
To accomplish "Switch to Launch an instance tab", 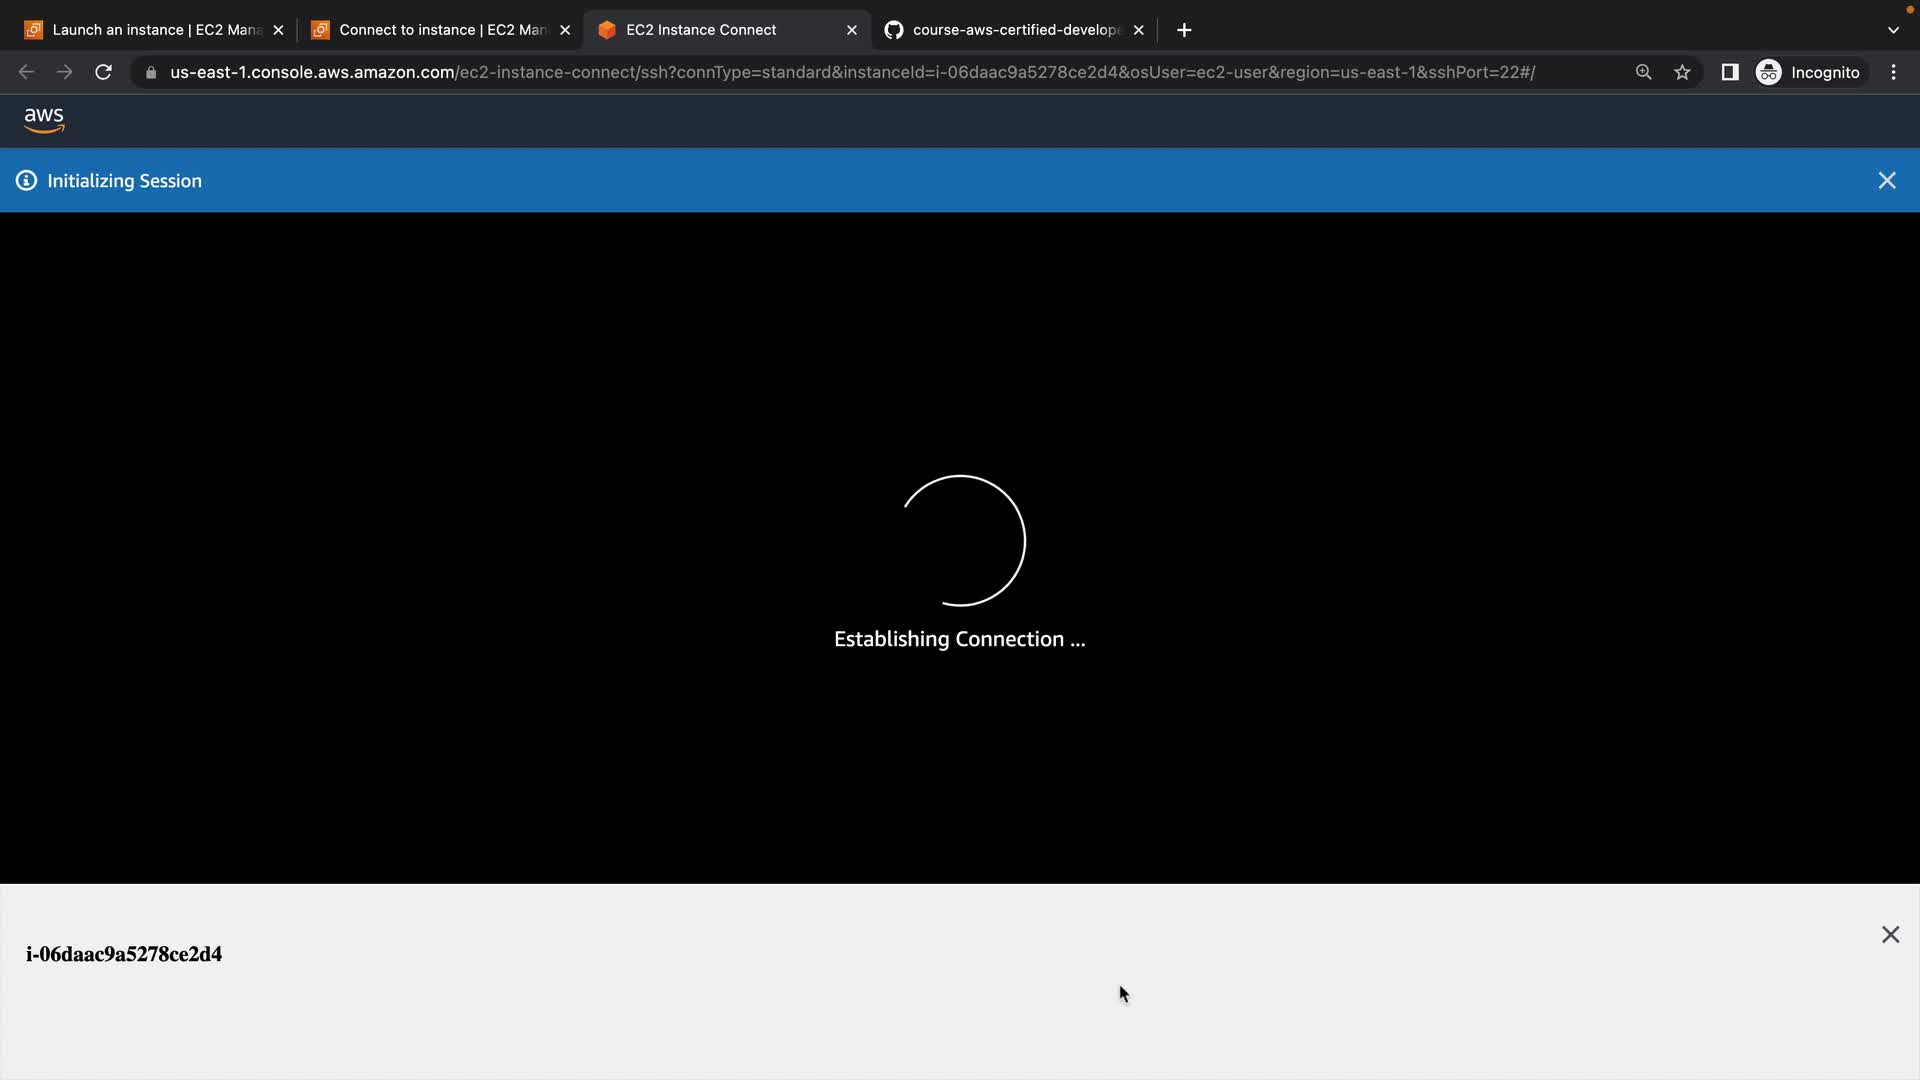I will (x=145, y=30).
